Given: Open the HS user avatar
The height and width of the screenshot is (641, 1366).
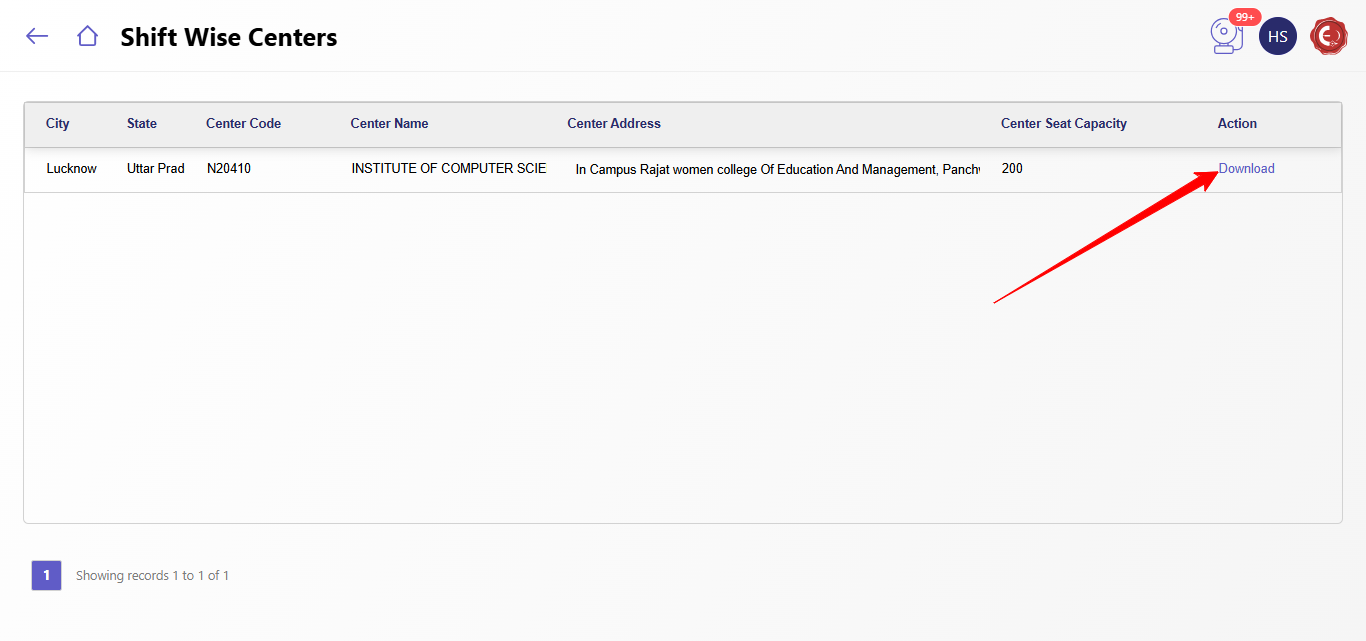Looking at the screenshot, I should click(1277, 36).
